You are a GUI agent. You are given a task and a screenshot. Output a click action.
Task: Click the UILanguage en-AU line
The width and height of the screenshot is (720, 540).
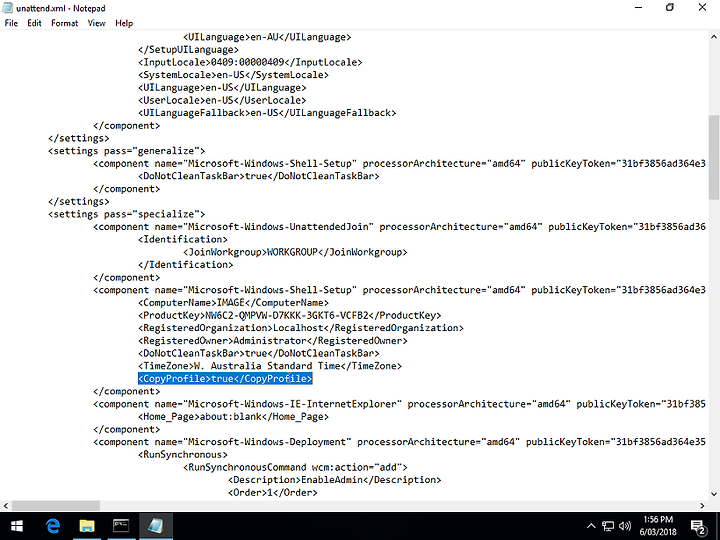pos(267,37)
